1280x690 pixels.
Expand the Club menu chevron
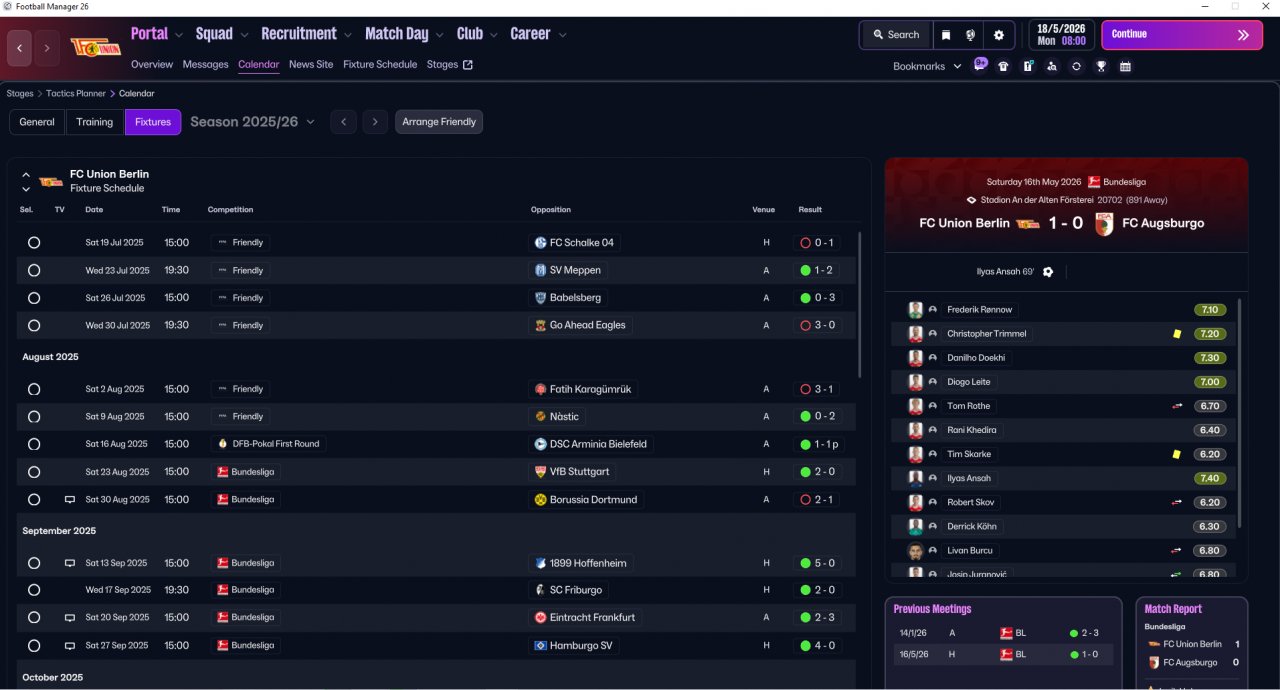point(494,35)
